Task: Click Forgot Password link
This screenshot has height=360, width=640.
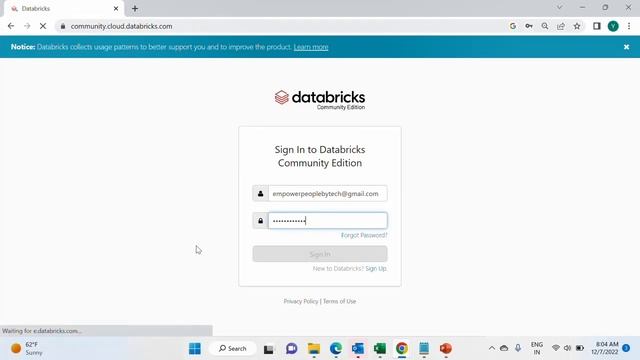Action: (364, 235)
